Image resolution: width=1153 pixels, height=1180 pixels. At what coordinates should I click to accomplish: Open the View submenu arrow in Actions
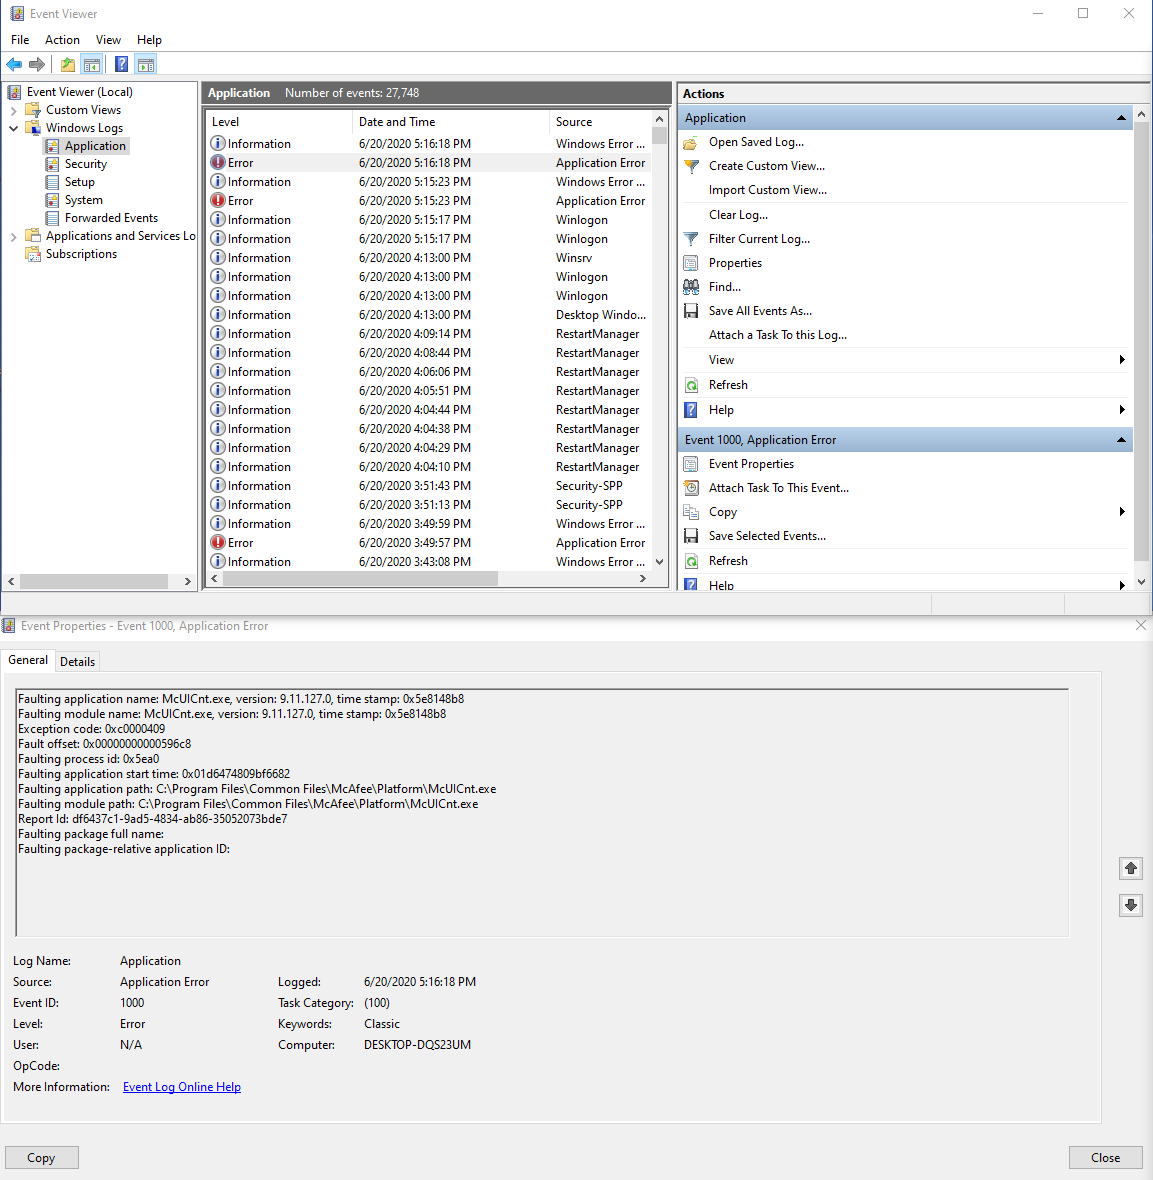tap(1122, 360)
